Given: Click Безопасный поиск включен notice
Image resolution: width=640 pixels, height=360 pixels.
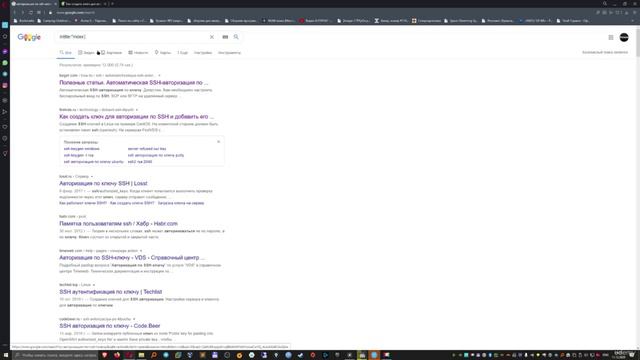Looking at the screenshot, I should [605, 52].
